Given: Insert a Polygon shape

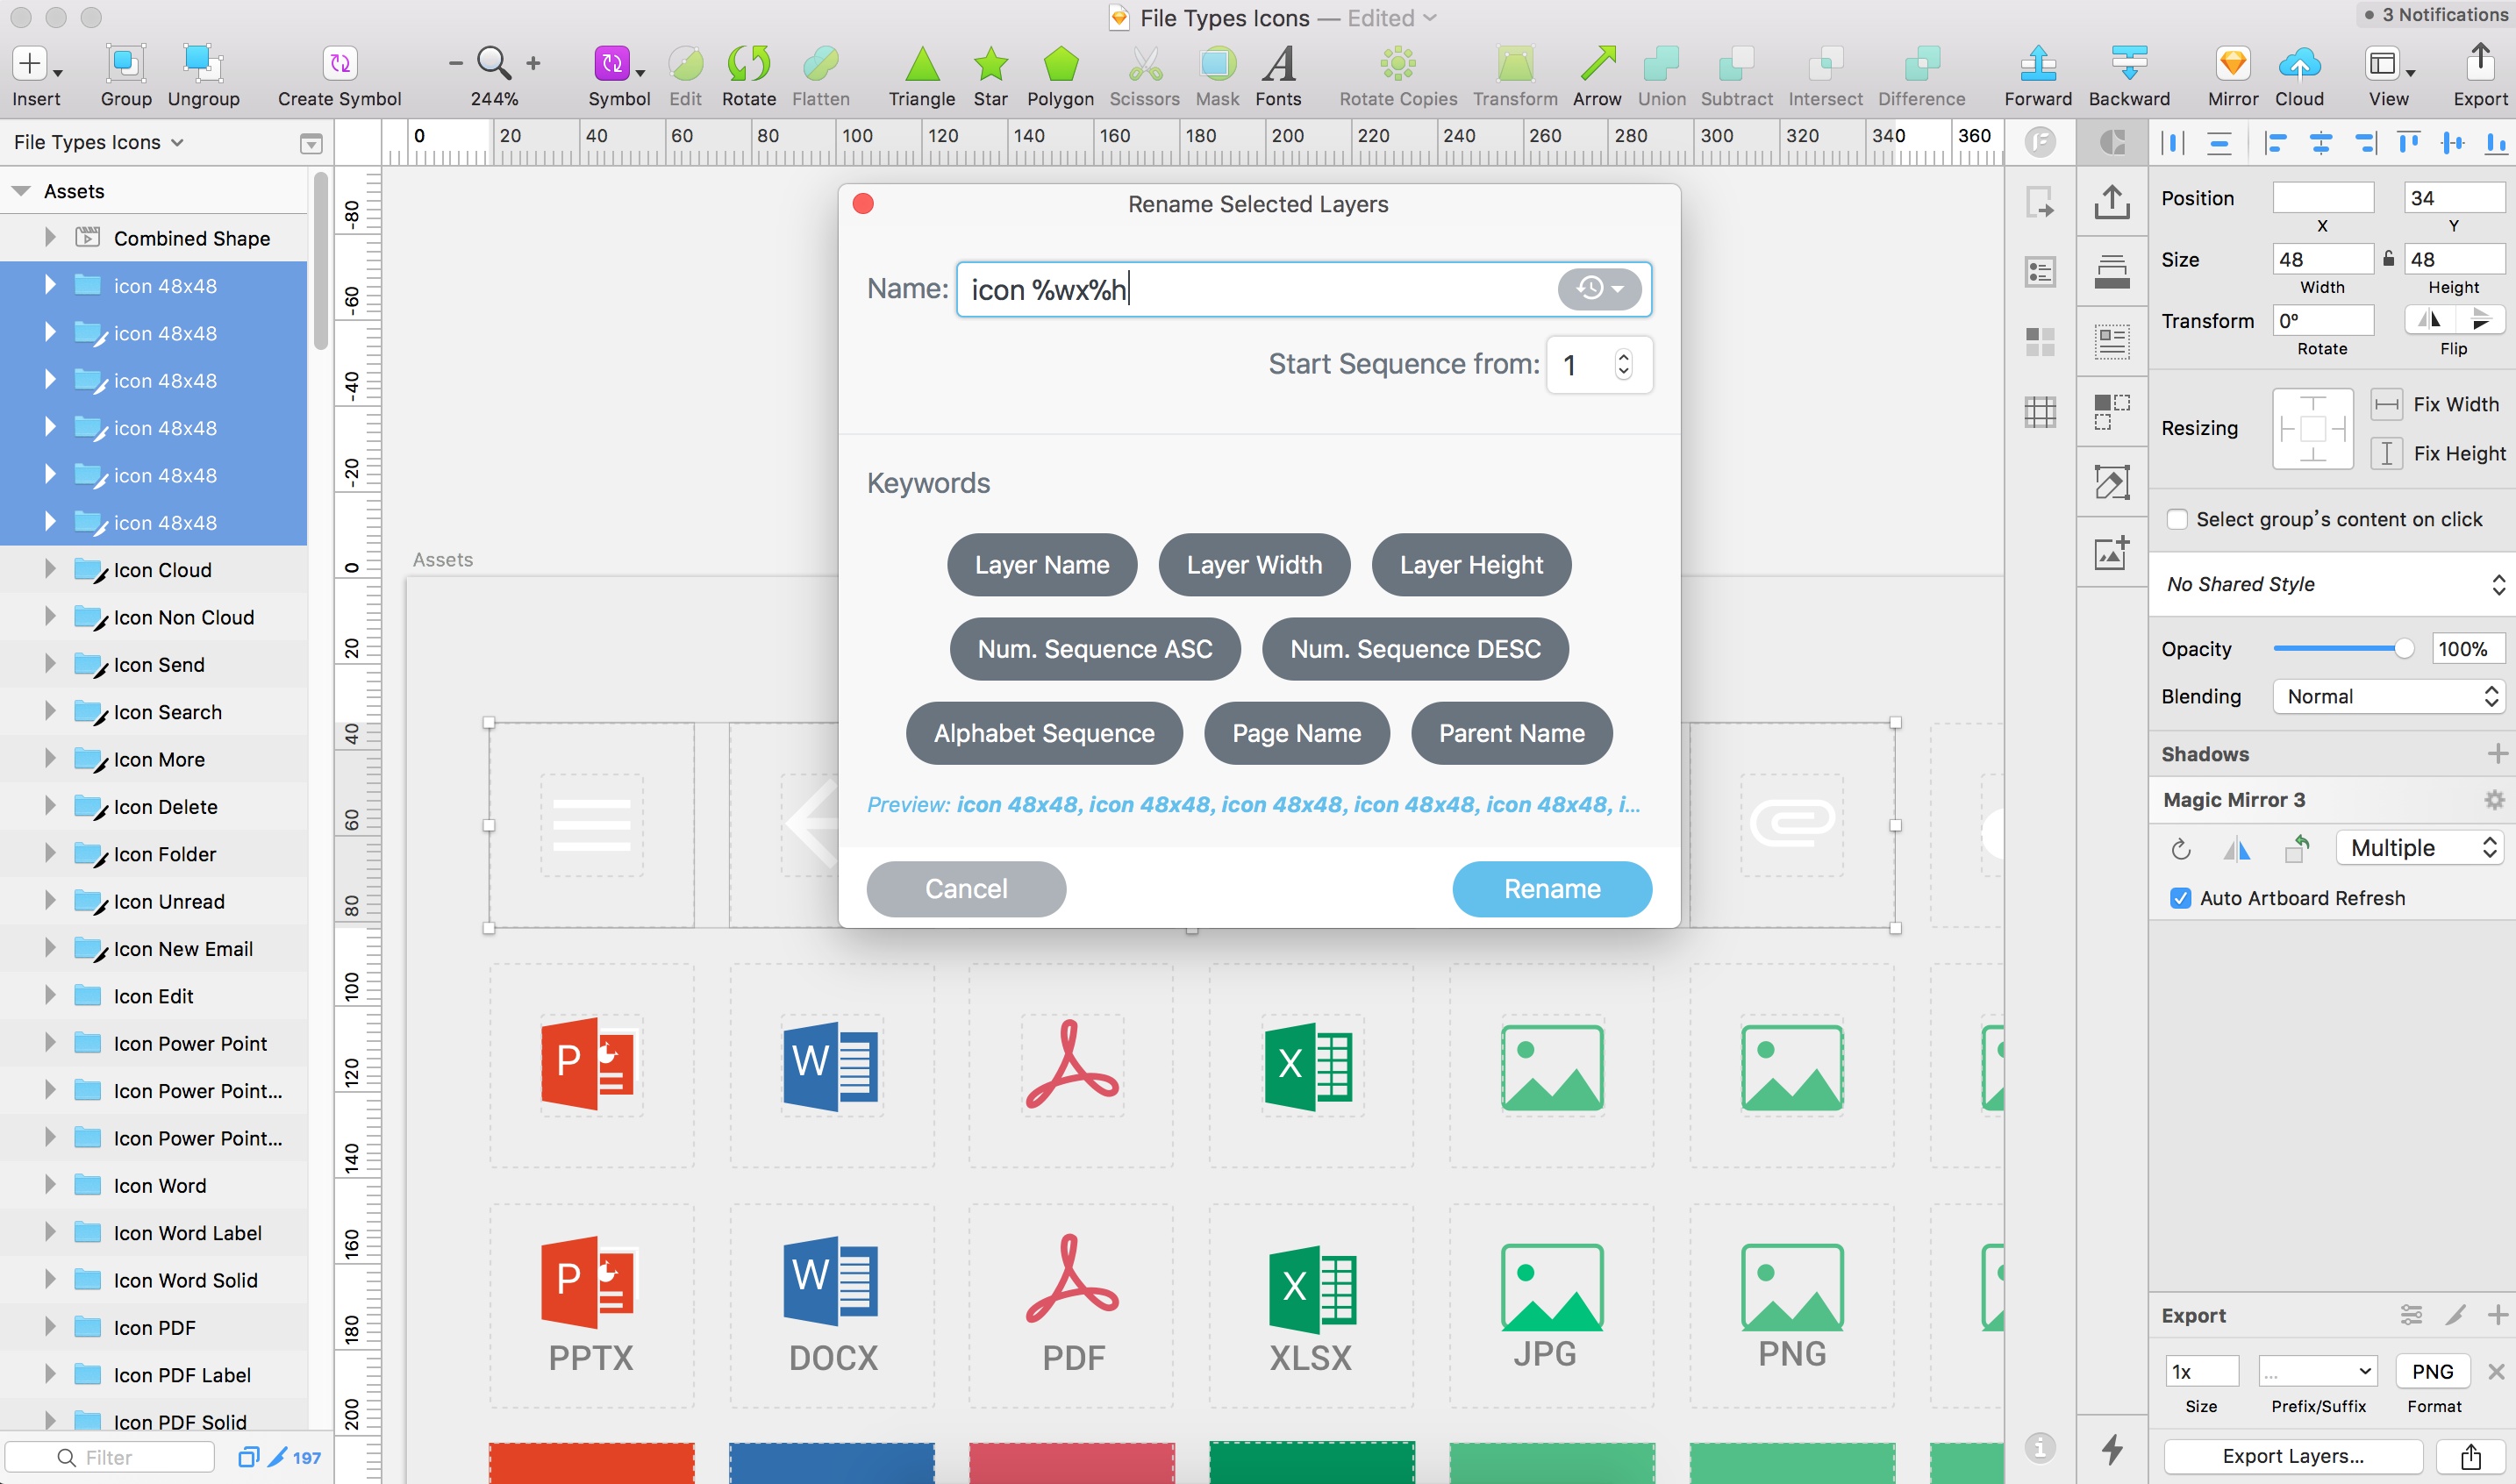Looking at the screenshot, I should [1060, 64].
